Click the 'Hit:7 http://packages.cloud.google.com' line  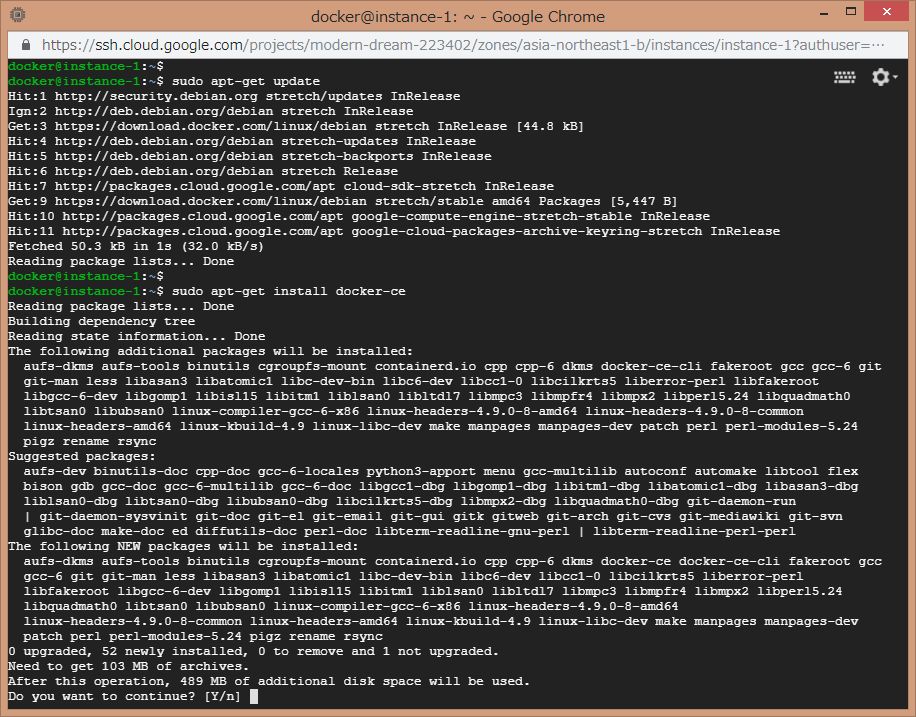pyautogui.click(x=280, y=186)
